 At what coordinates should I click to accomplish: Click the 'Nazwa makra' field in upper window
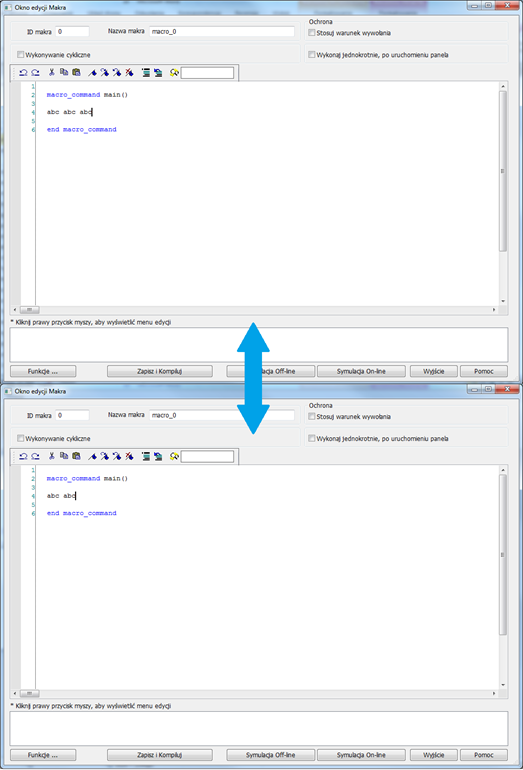point(222,31)
